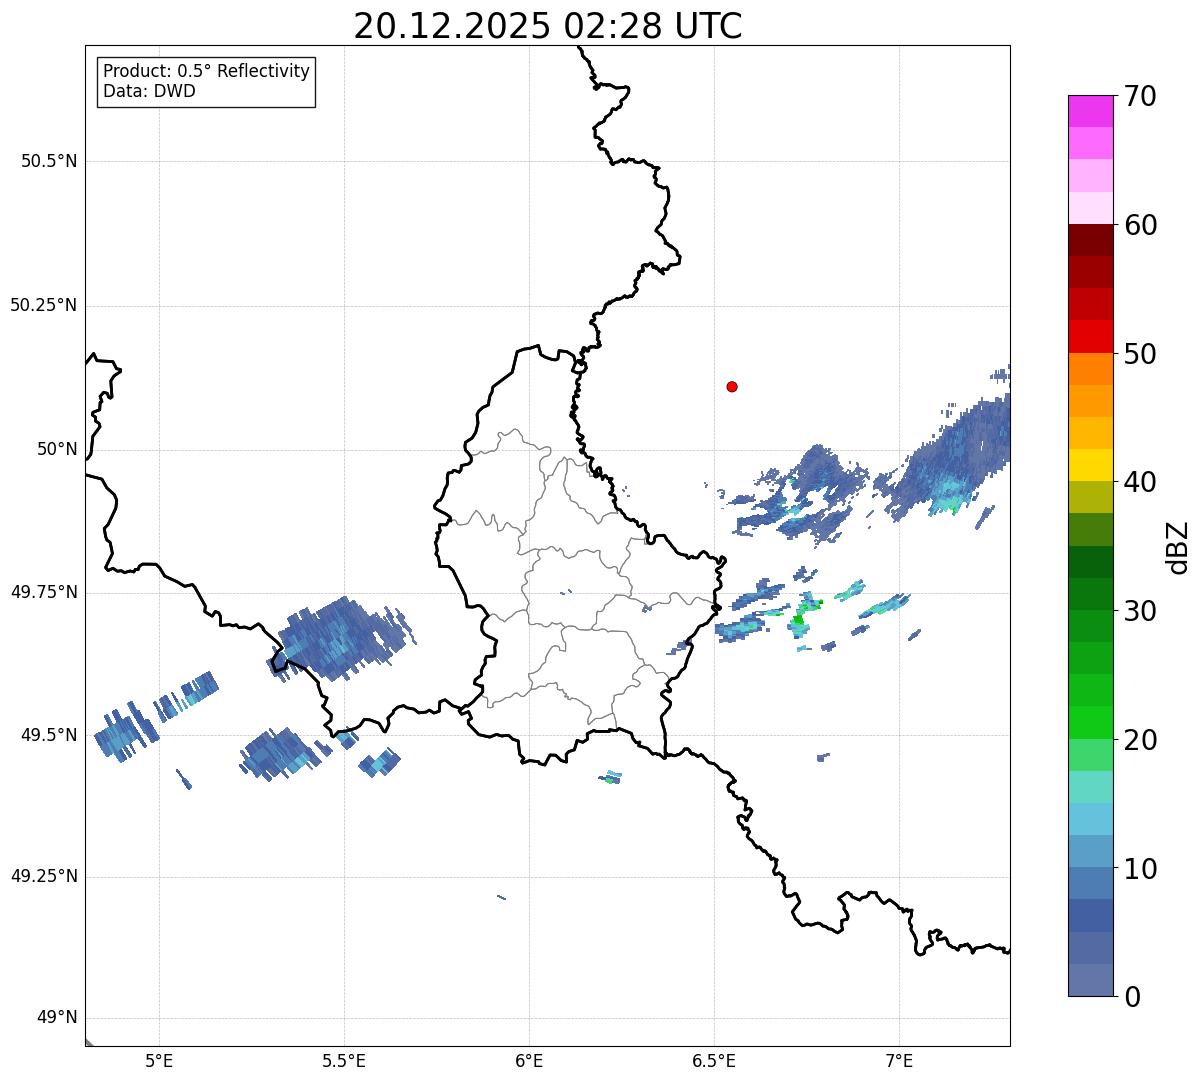Click the "Product: 0.5° Reflectivity" label
Screen dimensions: 1202x1081
(206, 72)
